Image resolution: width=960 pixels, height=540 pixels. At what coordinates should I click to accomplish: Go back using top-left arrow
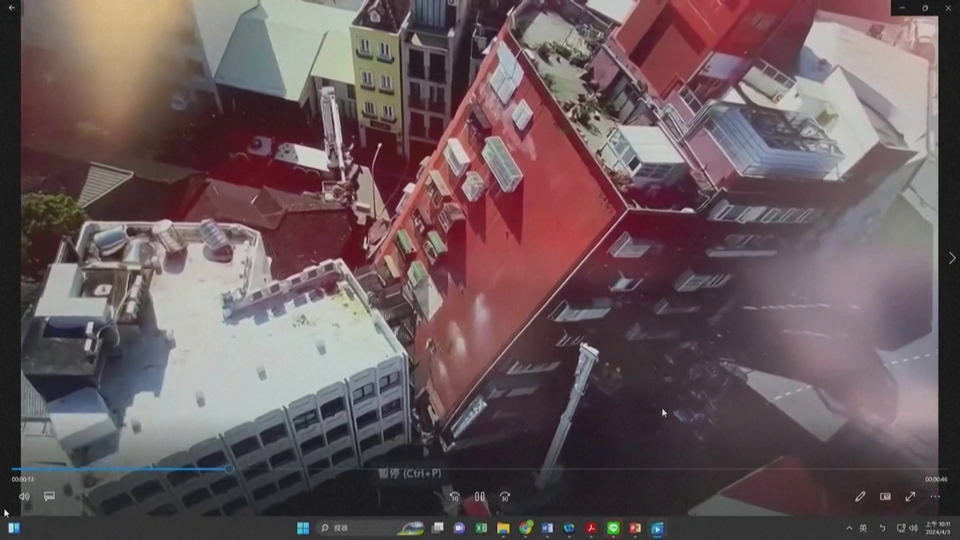point(12,7)
